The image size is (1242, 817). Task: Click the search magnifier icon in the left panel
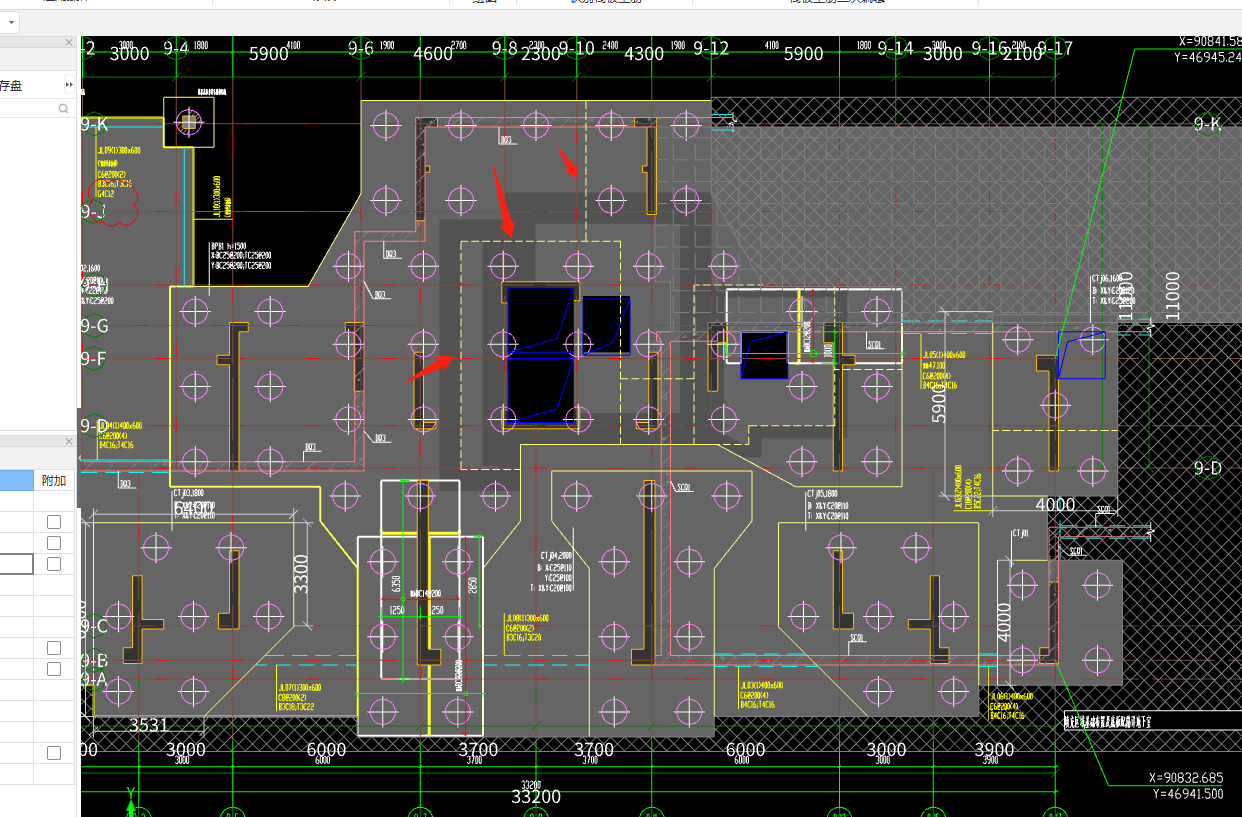tap(64, 108)
